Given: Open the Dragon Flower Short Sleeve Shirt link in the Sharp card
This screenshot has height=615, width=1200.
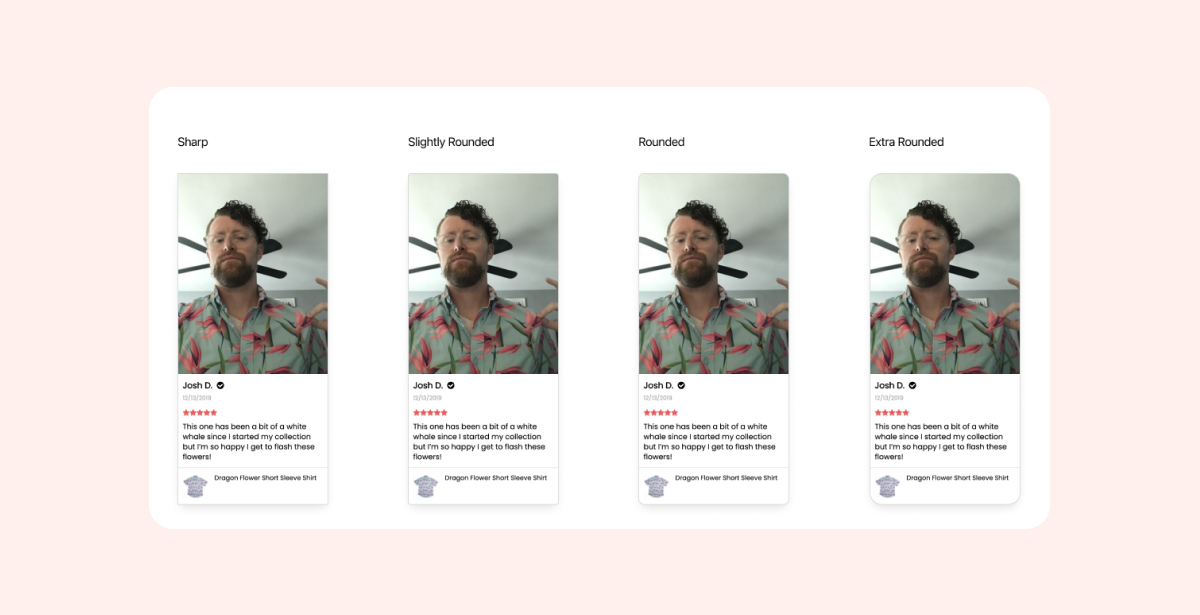Looking at the screenshot, I should [265, 478].
